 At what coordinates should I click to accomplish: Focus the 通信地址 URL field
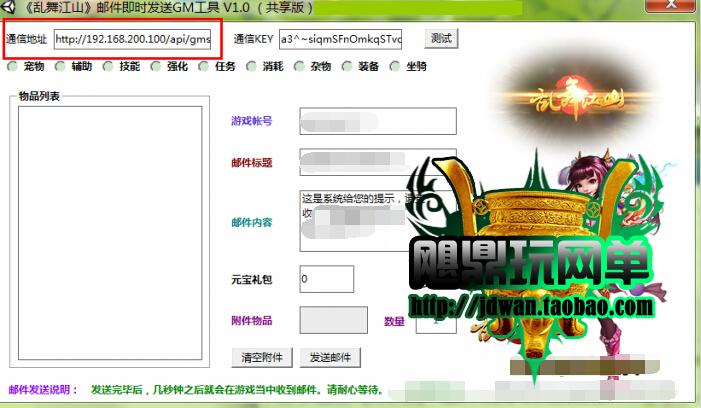point(132,39)
